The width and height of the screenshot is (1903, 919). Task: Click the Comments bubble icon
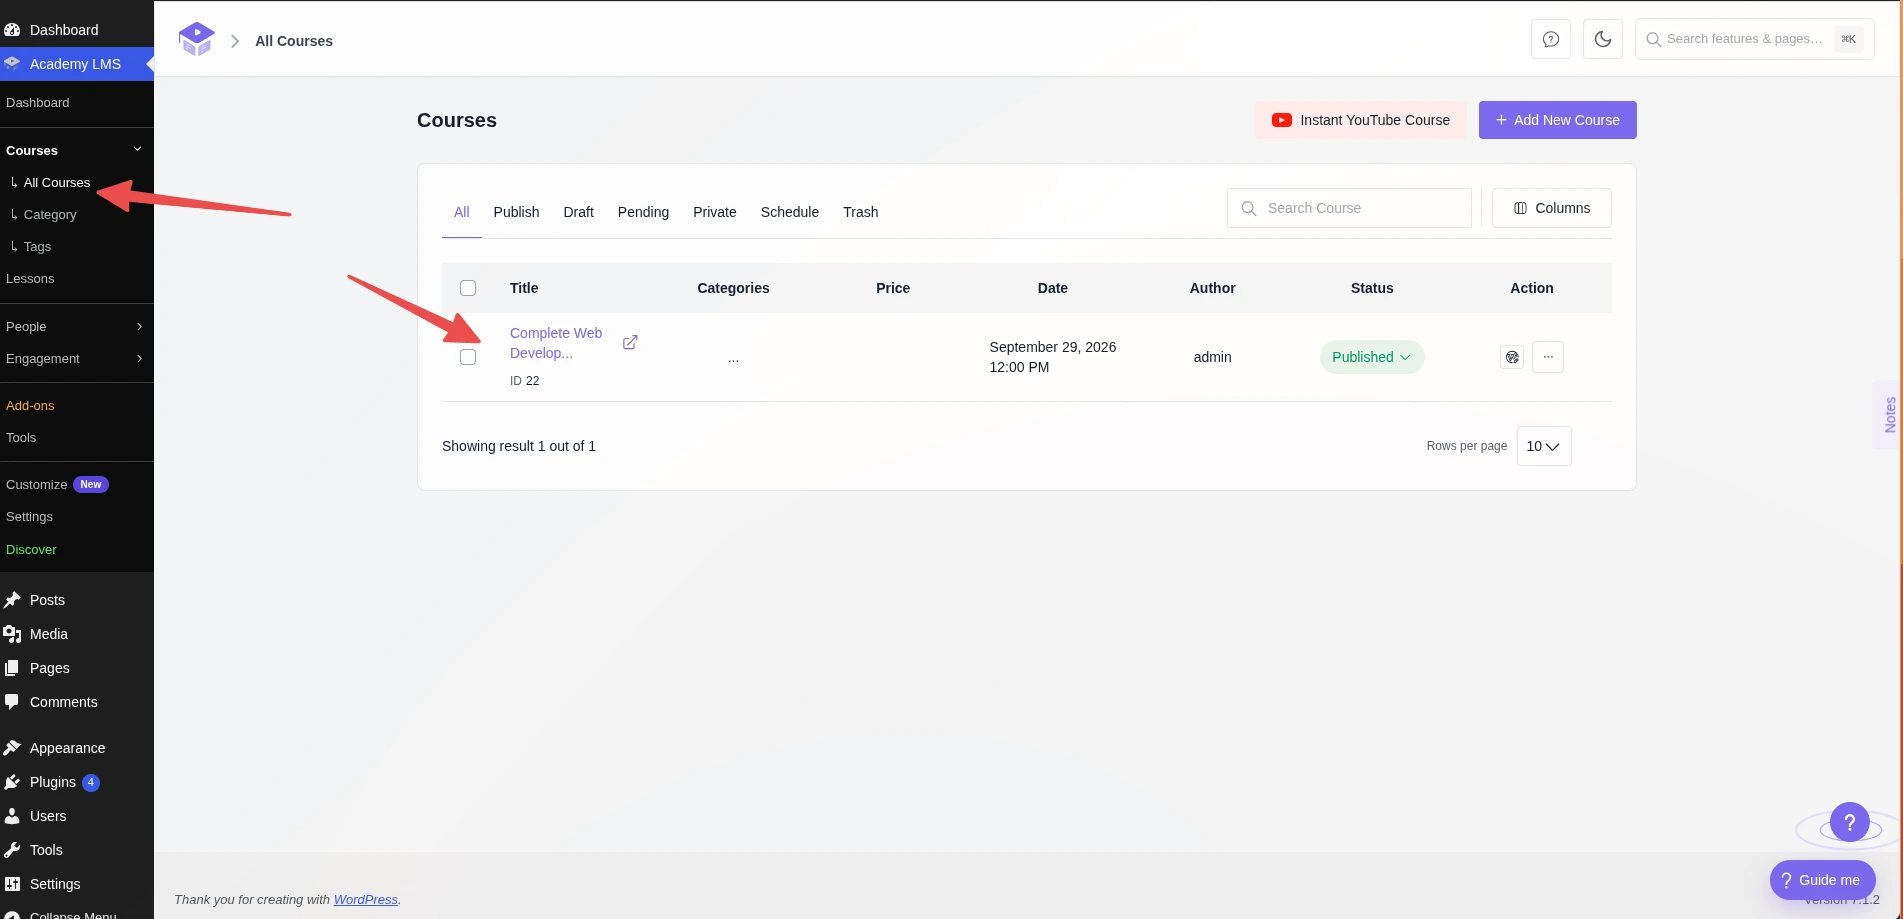12,702
